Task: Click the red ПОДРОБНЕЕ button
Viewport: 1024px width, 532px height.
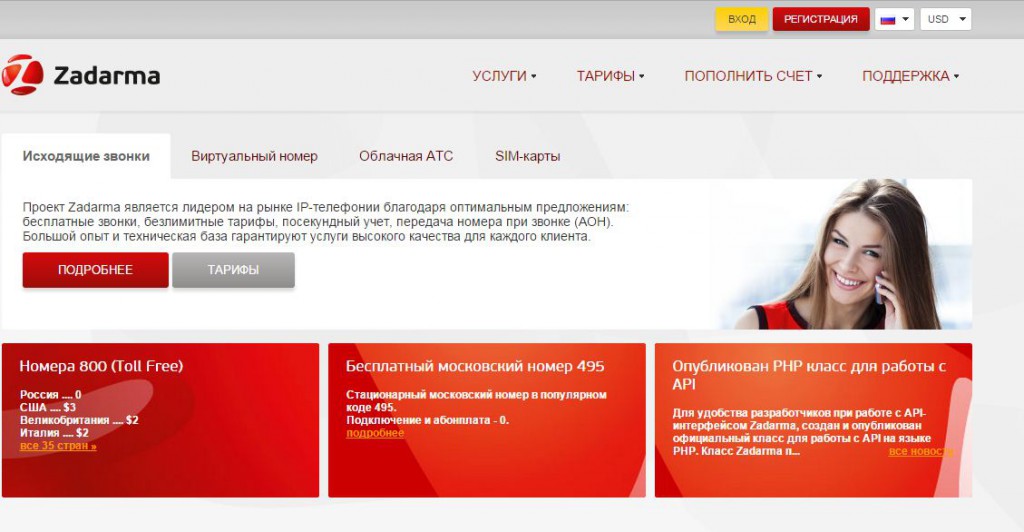Action: click(x=95, y=270)
